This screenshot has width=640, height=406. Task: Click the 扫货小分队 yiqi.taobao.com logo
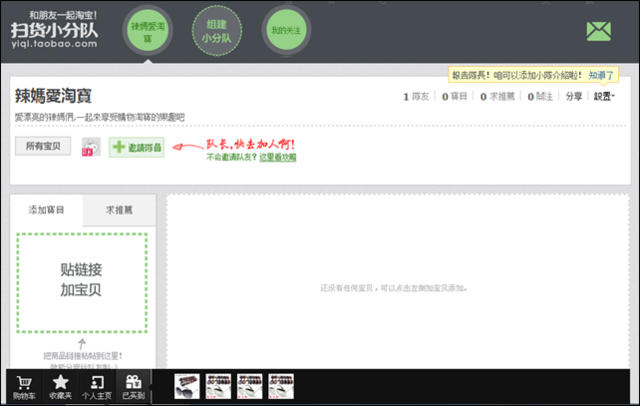click(x=54, y=30)
